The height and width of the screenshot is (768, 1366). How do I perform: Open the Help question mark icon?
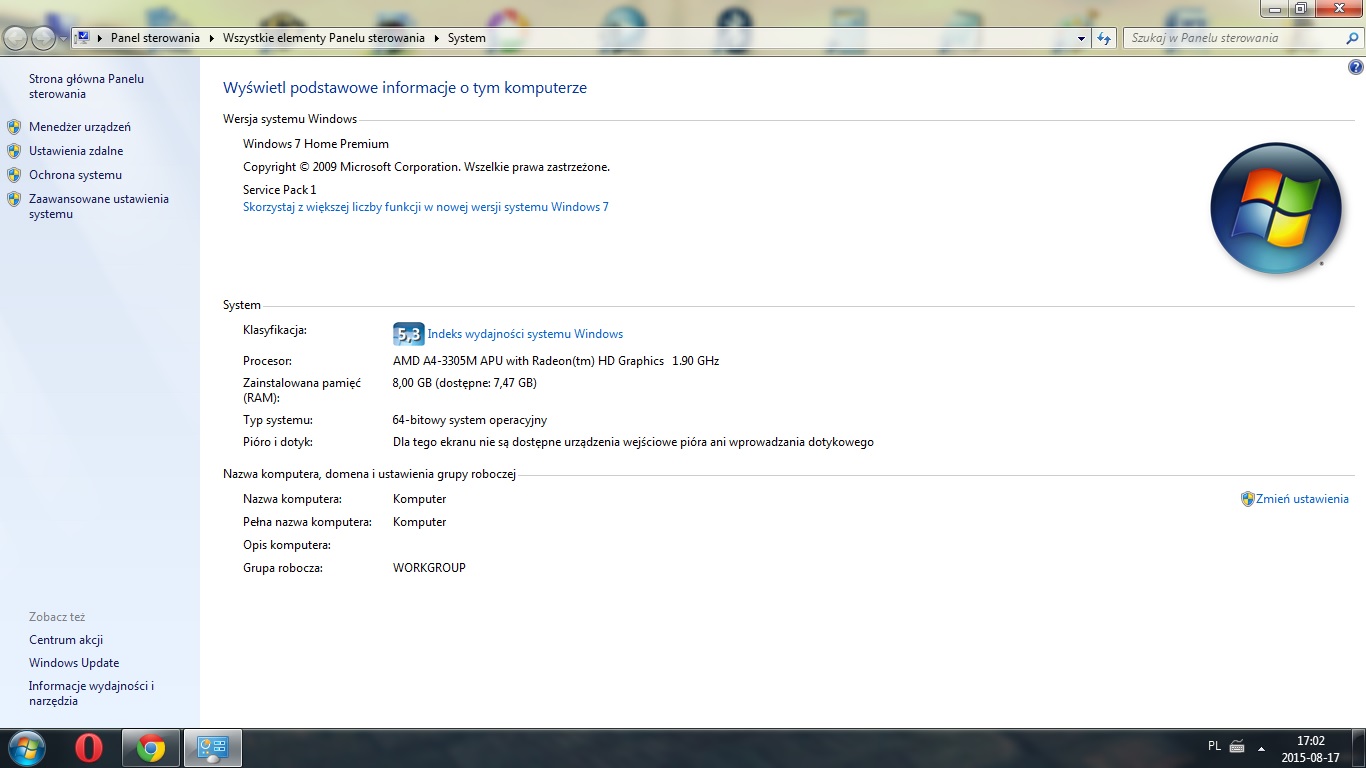pos(1356,68)
